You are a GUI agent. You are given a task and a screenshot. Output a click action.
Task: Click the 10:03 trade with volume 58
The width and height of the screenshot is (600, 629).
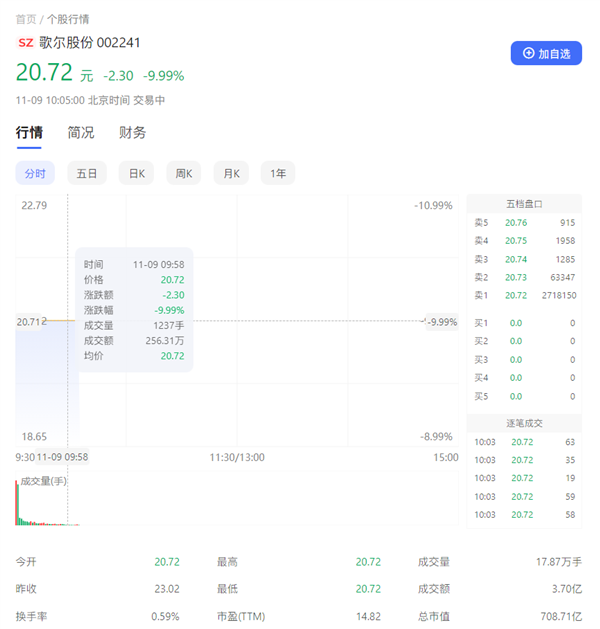525,515
